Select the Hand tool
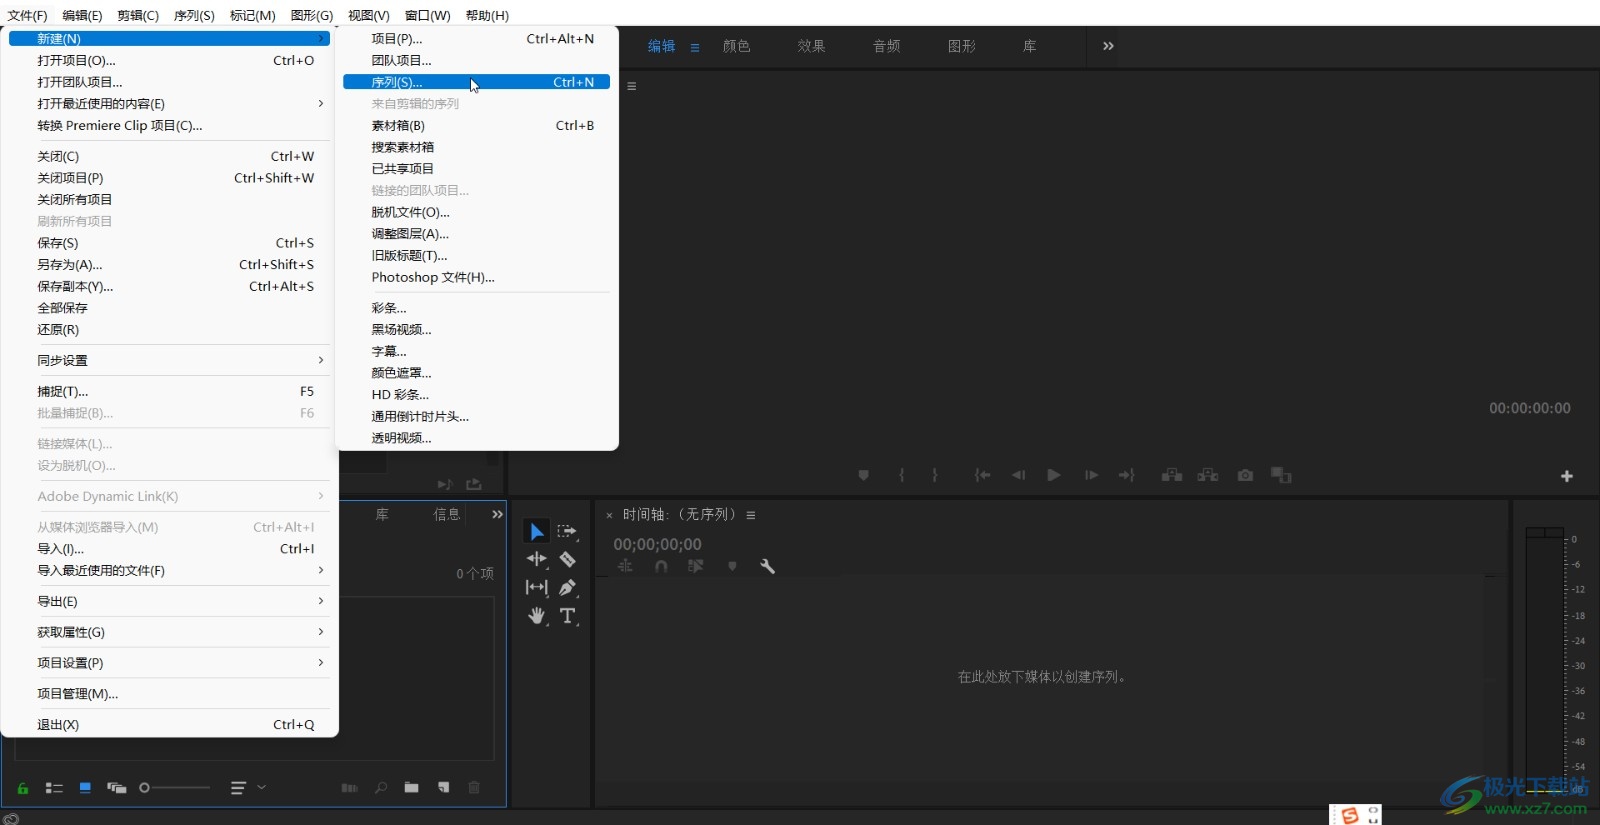This screenshot has width=1600, height=825. 537,616
